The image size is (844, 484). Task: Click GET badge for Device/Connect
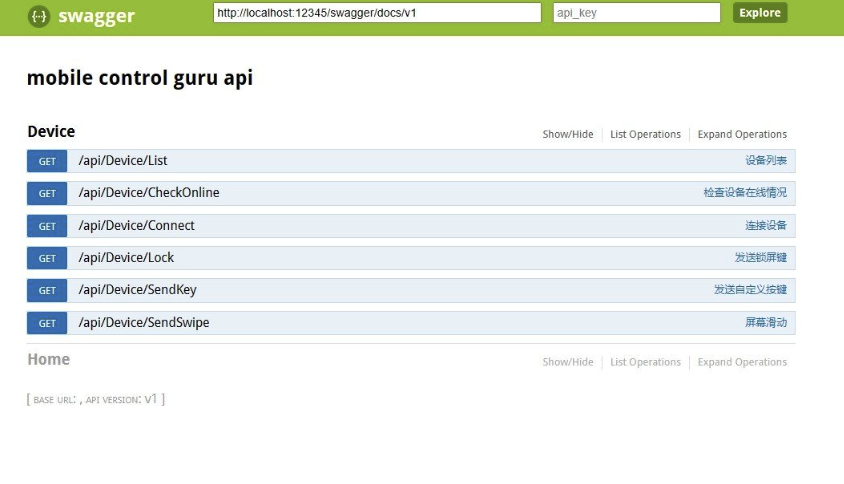click(x=47, y=226)
